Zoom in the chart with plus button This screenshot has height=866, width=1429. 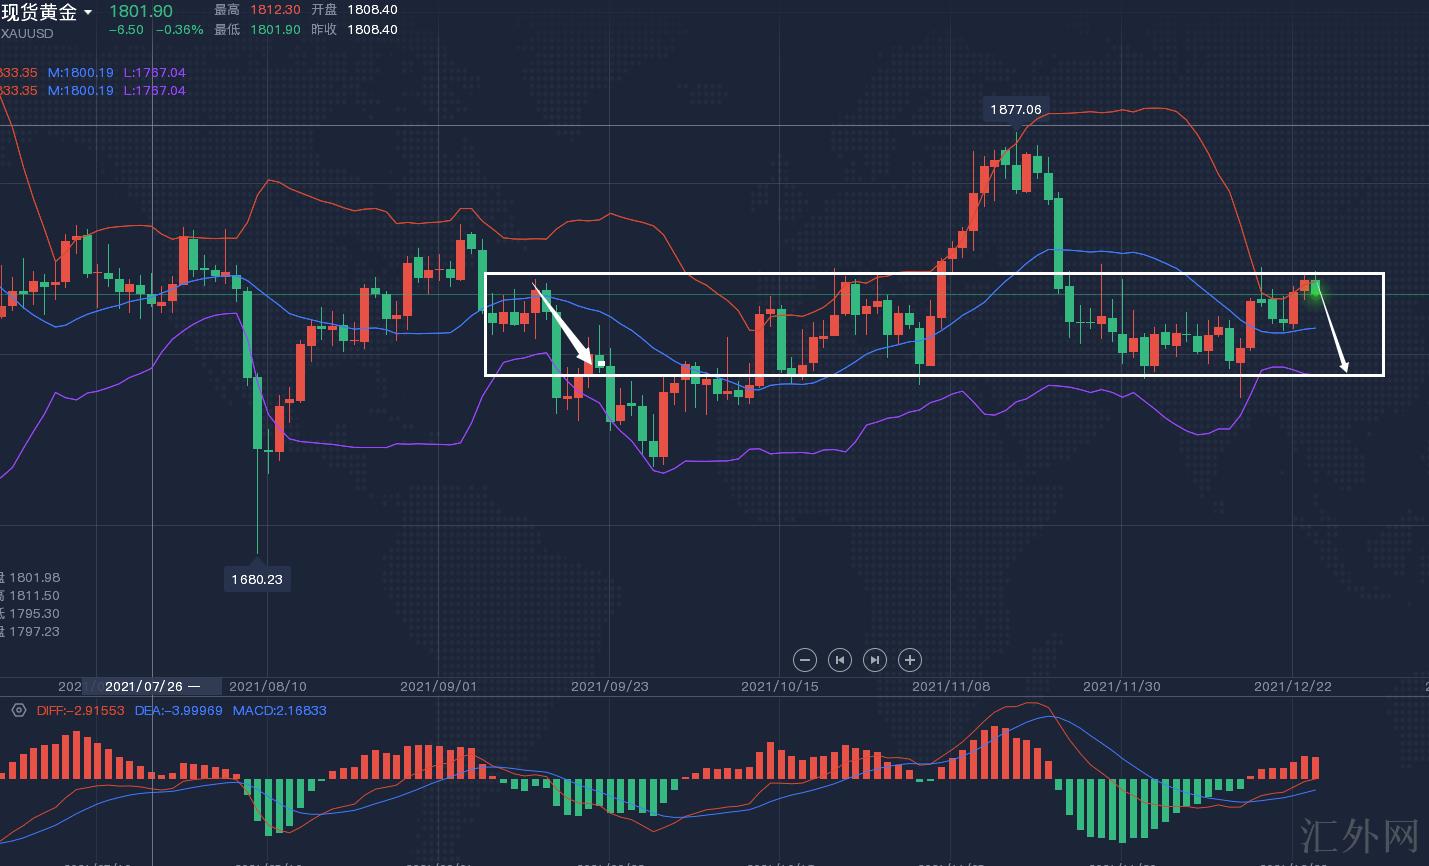909,660
